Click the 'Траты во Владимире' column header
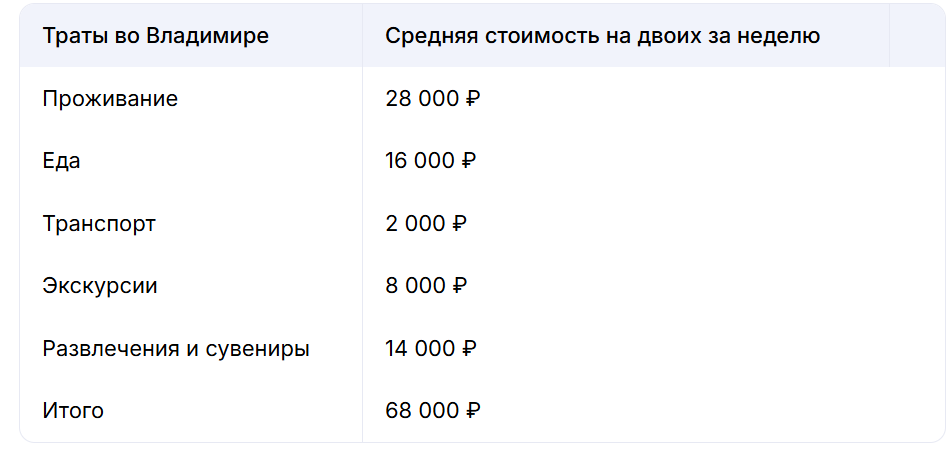 point(156,36)
